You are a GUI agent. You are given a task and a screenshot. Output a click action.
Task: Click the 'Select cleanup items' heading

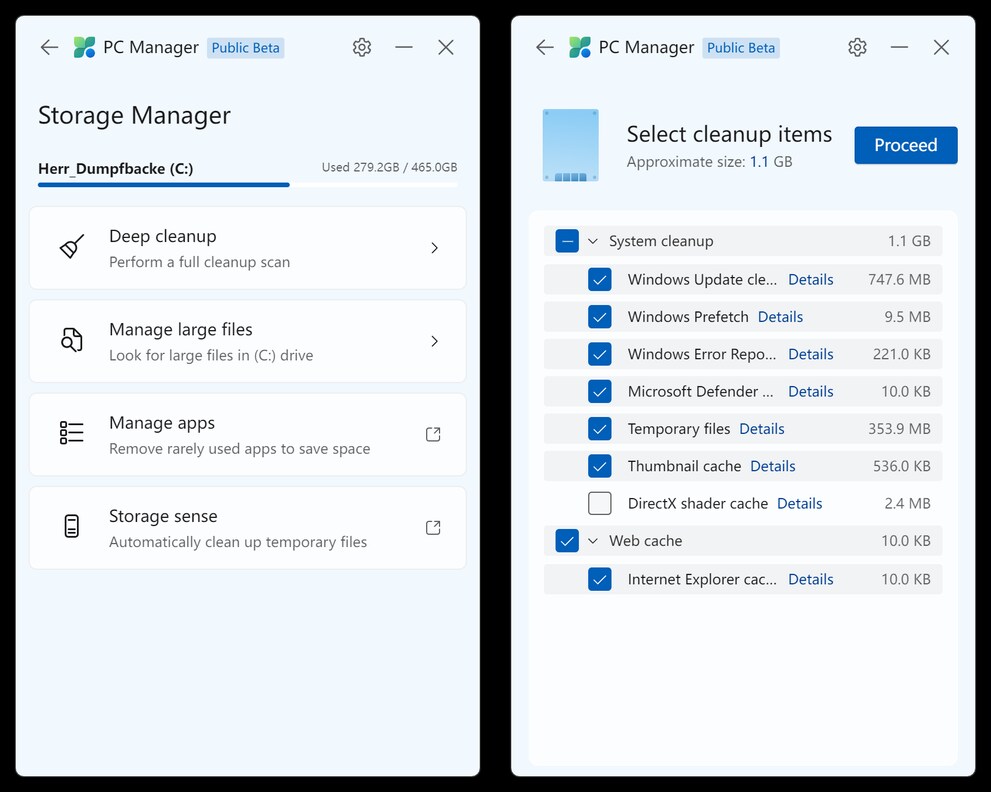point(729,134)
